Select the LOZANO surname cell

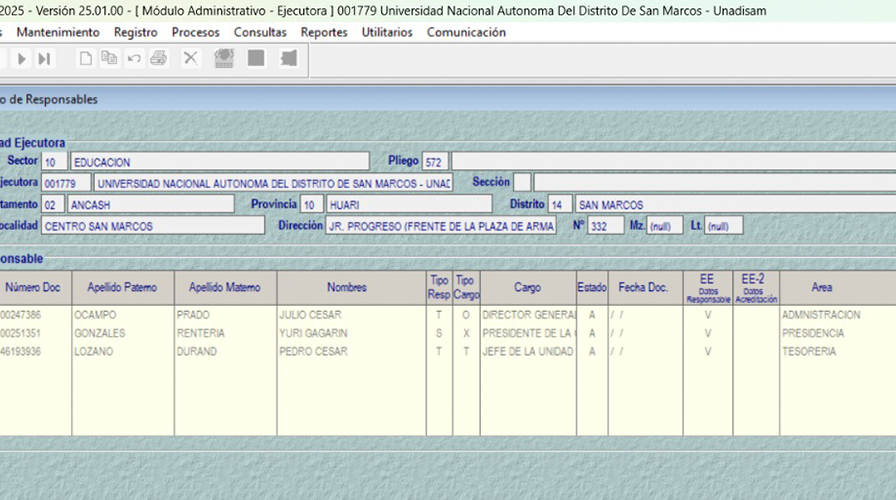click(x=123, y=351)
